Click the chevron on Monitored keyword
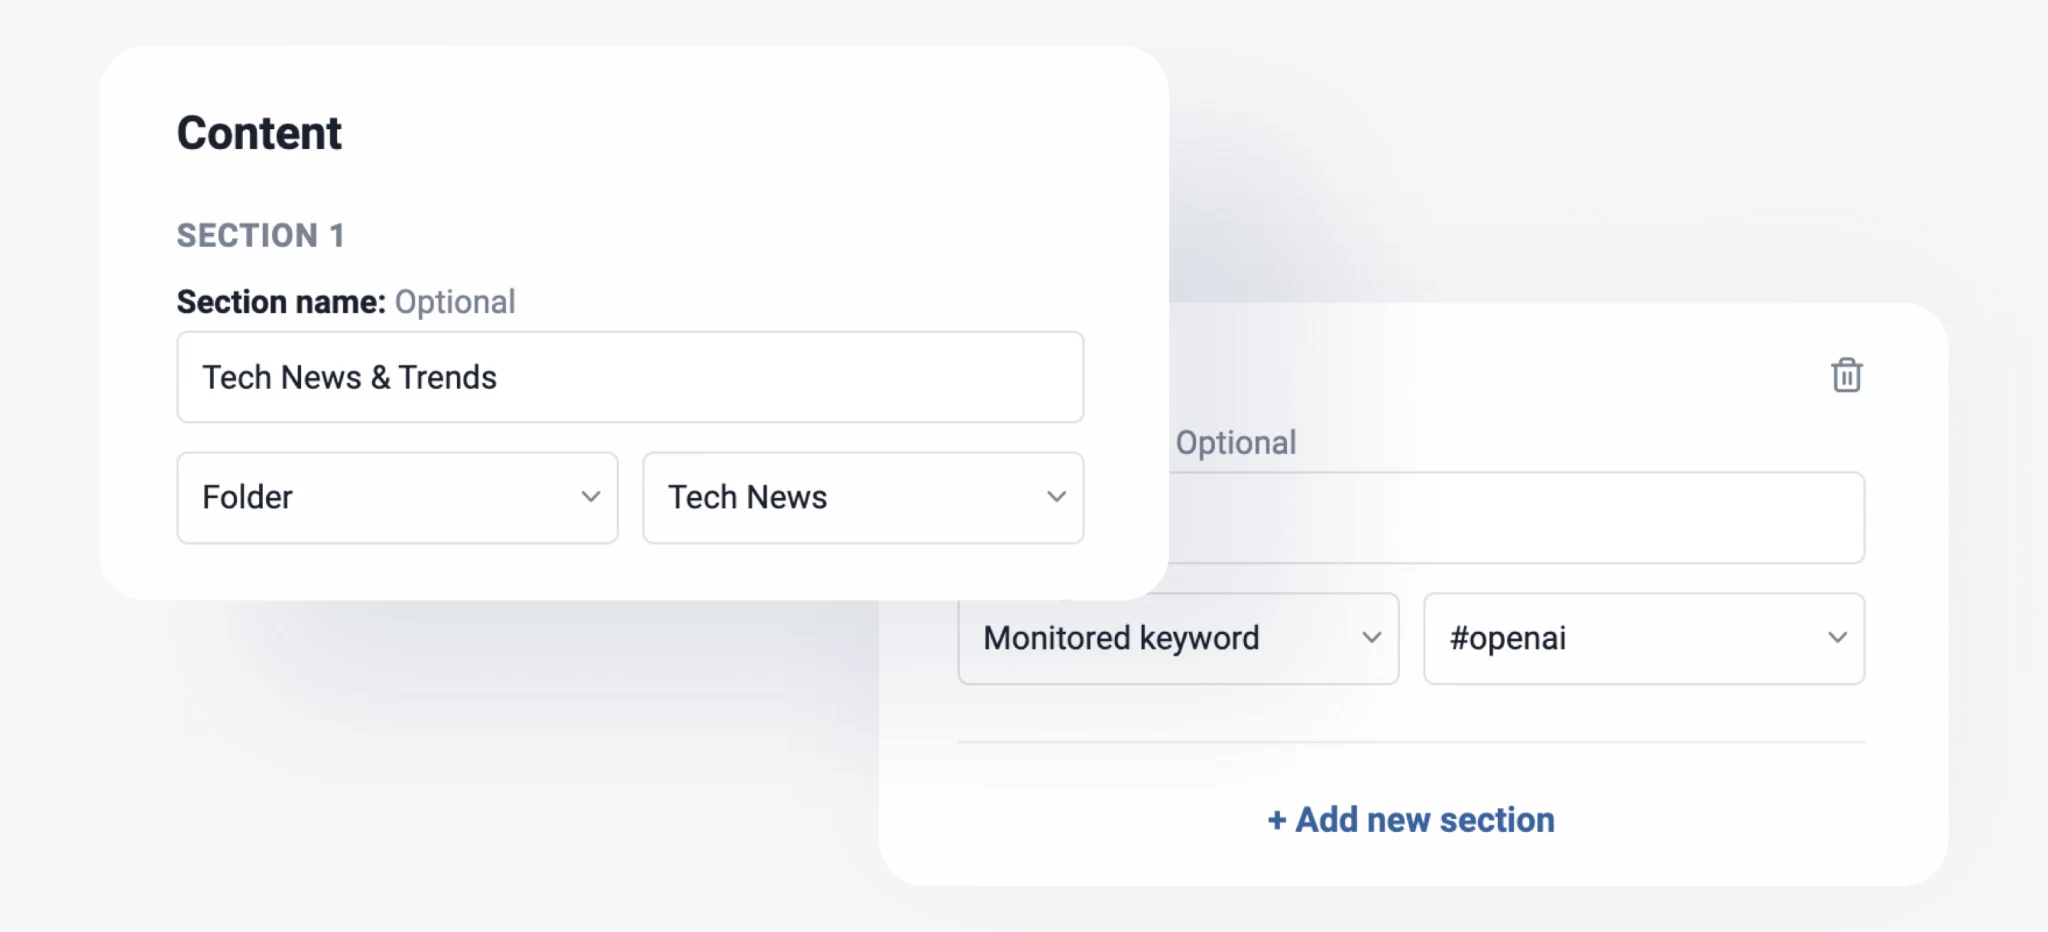Viewport: 2048px width, 932px height. 1372,638
